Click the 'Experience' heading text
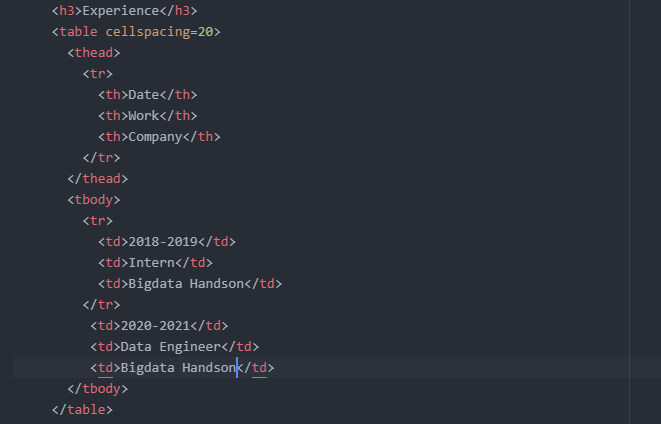 tap(121, 11)
